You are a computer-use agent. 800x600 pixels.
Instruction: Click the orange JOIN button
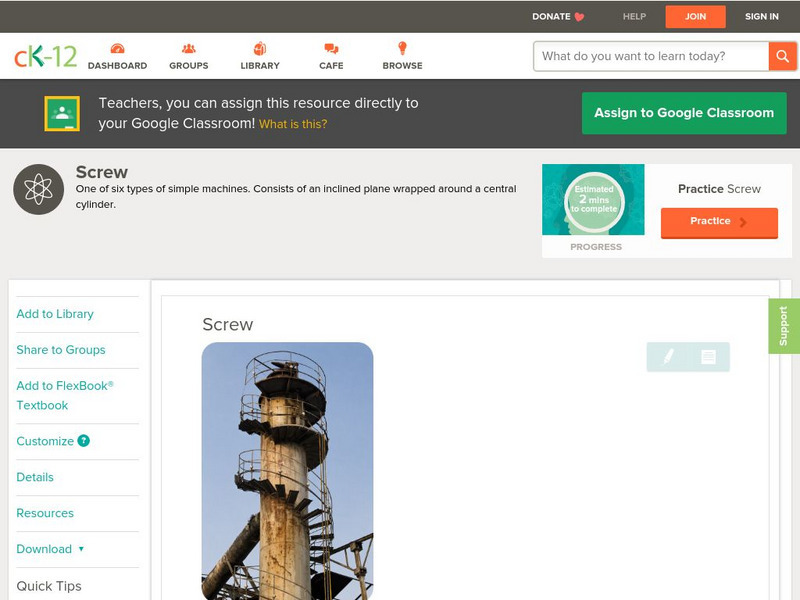[x=695, y=17]
